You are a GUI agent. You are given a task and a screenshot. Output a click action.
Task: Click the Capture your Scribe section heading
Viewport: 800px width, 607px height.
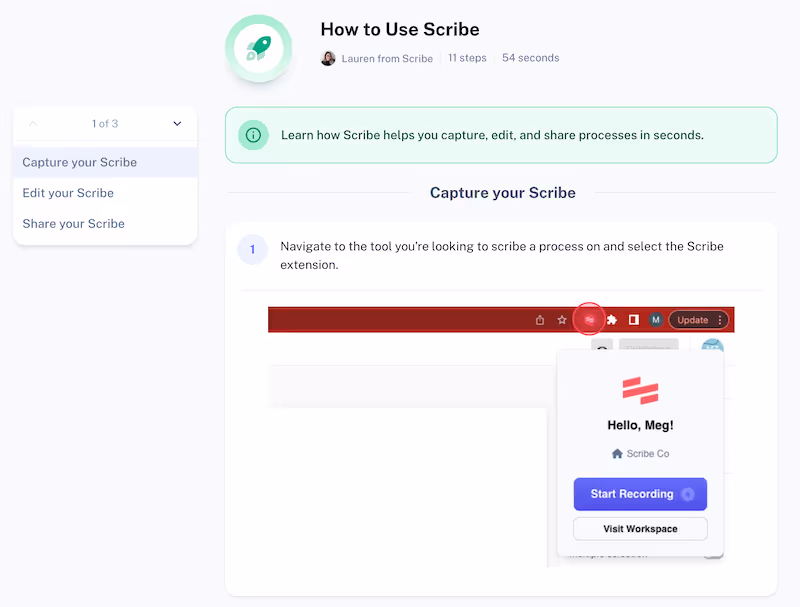click(x=503, y=193)
